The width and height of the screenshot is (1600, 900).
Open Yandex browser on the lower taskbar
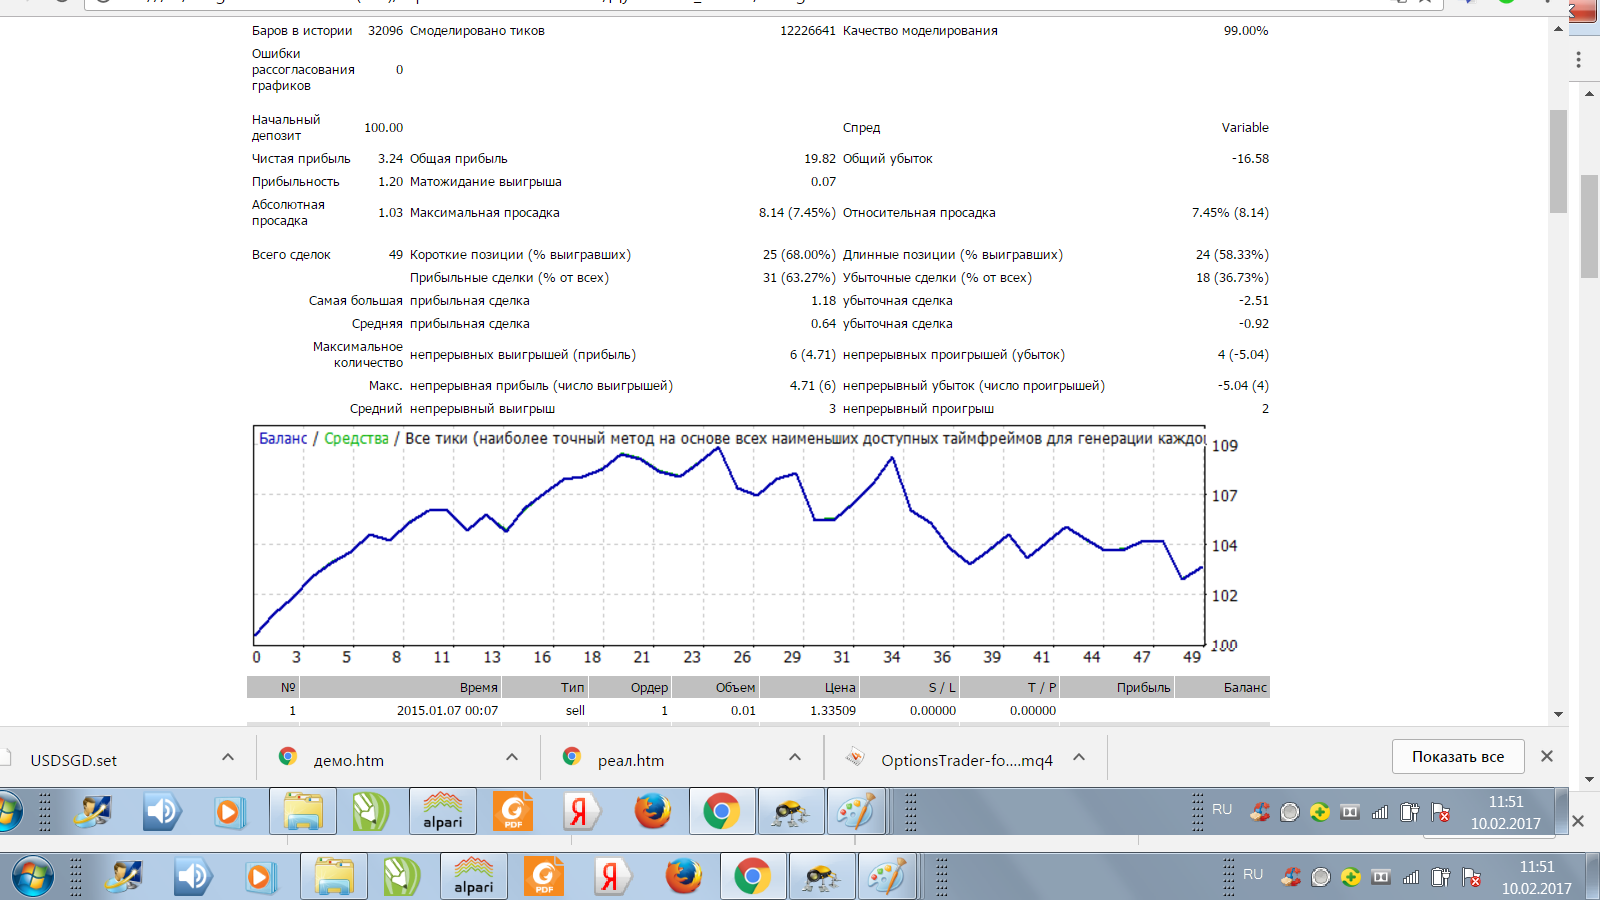coord(610,876)
